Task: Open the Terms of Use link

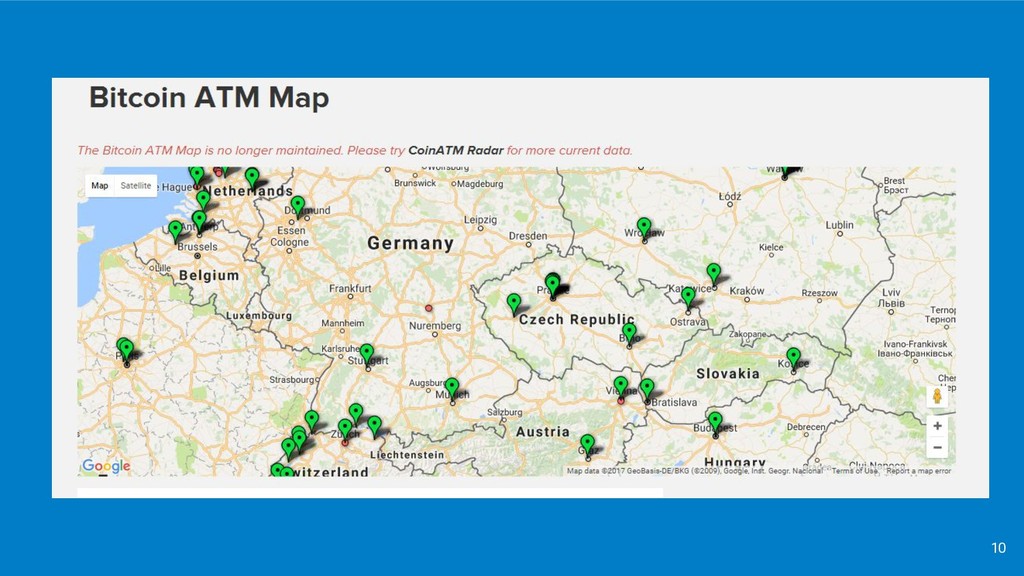Action: (855, 470)
